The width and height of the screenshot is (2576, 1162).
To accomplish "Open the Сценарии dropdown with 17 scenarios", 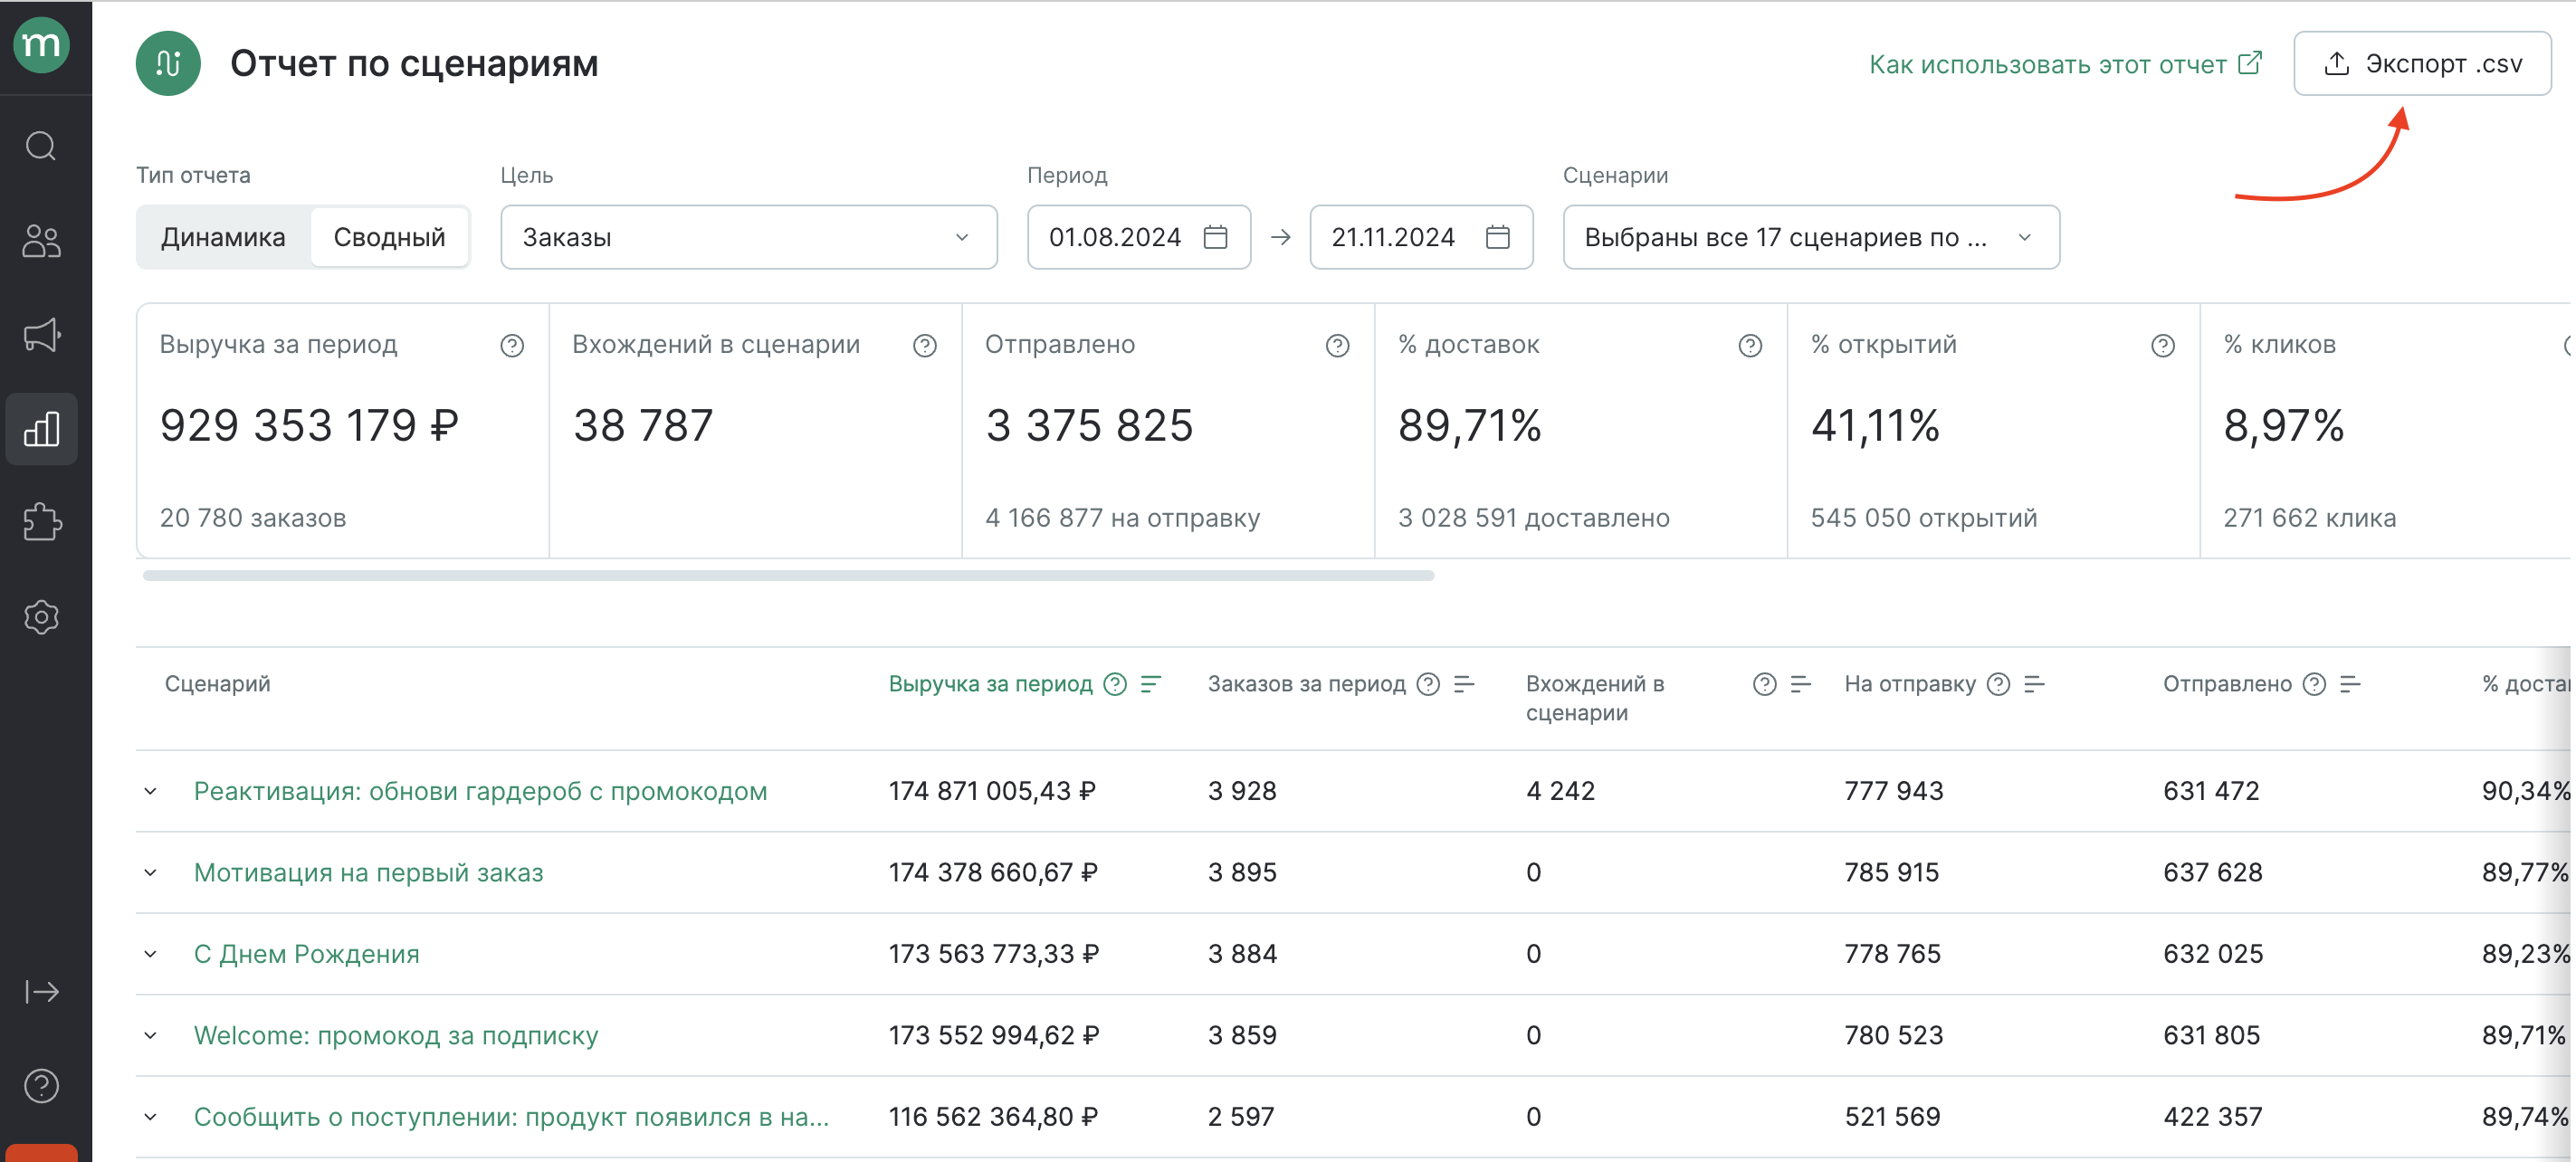I will click(1810, 238).
